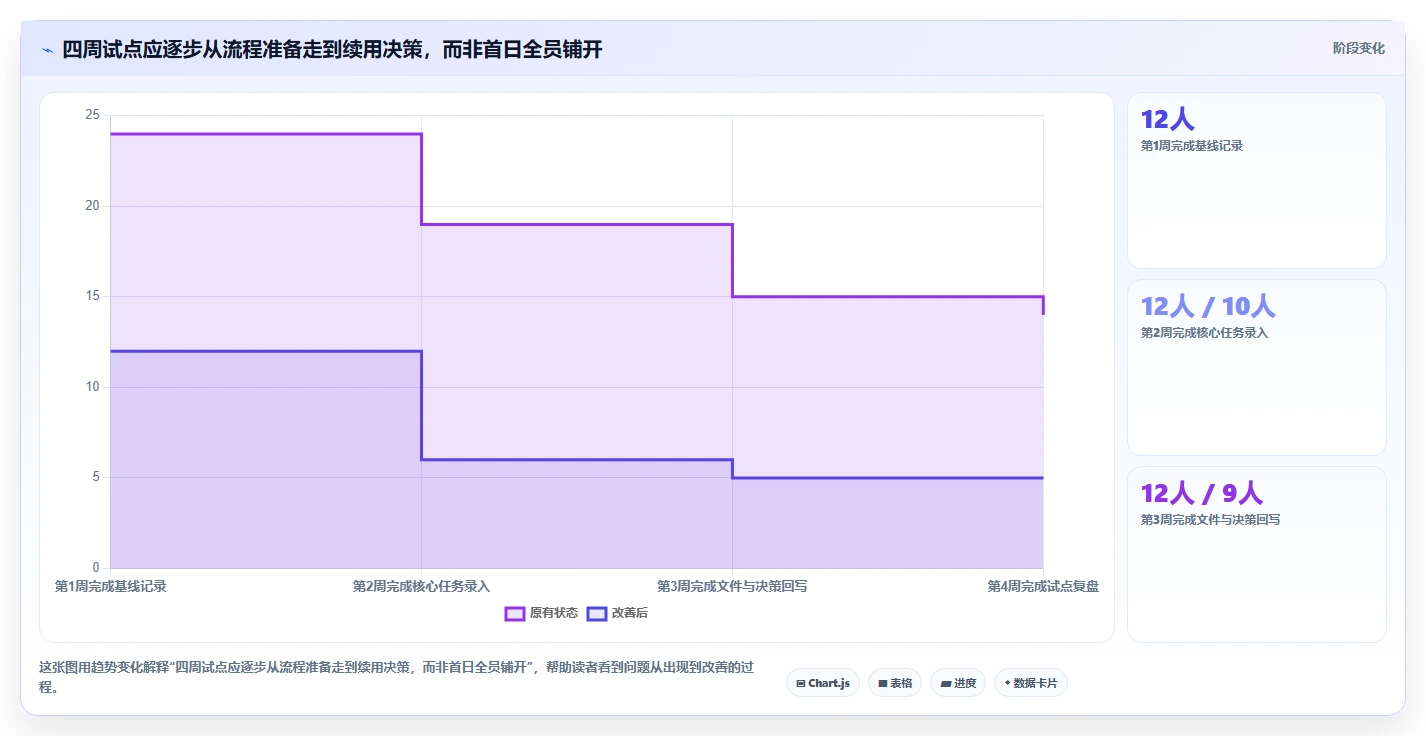Click x-axis label 第3周完成文件与决策回写 under chart

pyautogui.click(x=732, y=586)
